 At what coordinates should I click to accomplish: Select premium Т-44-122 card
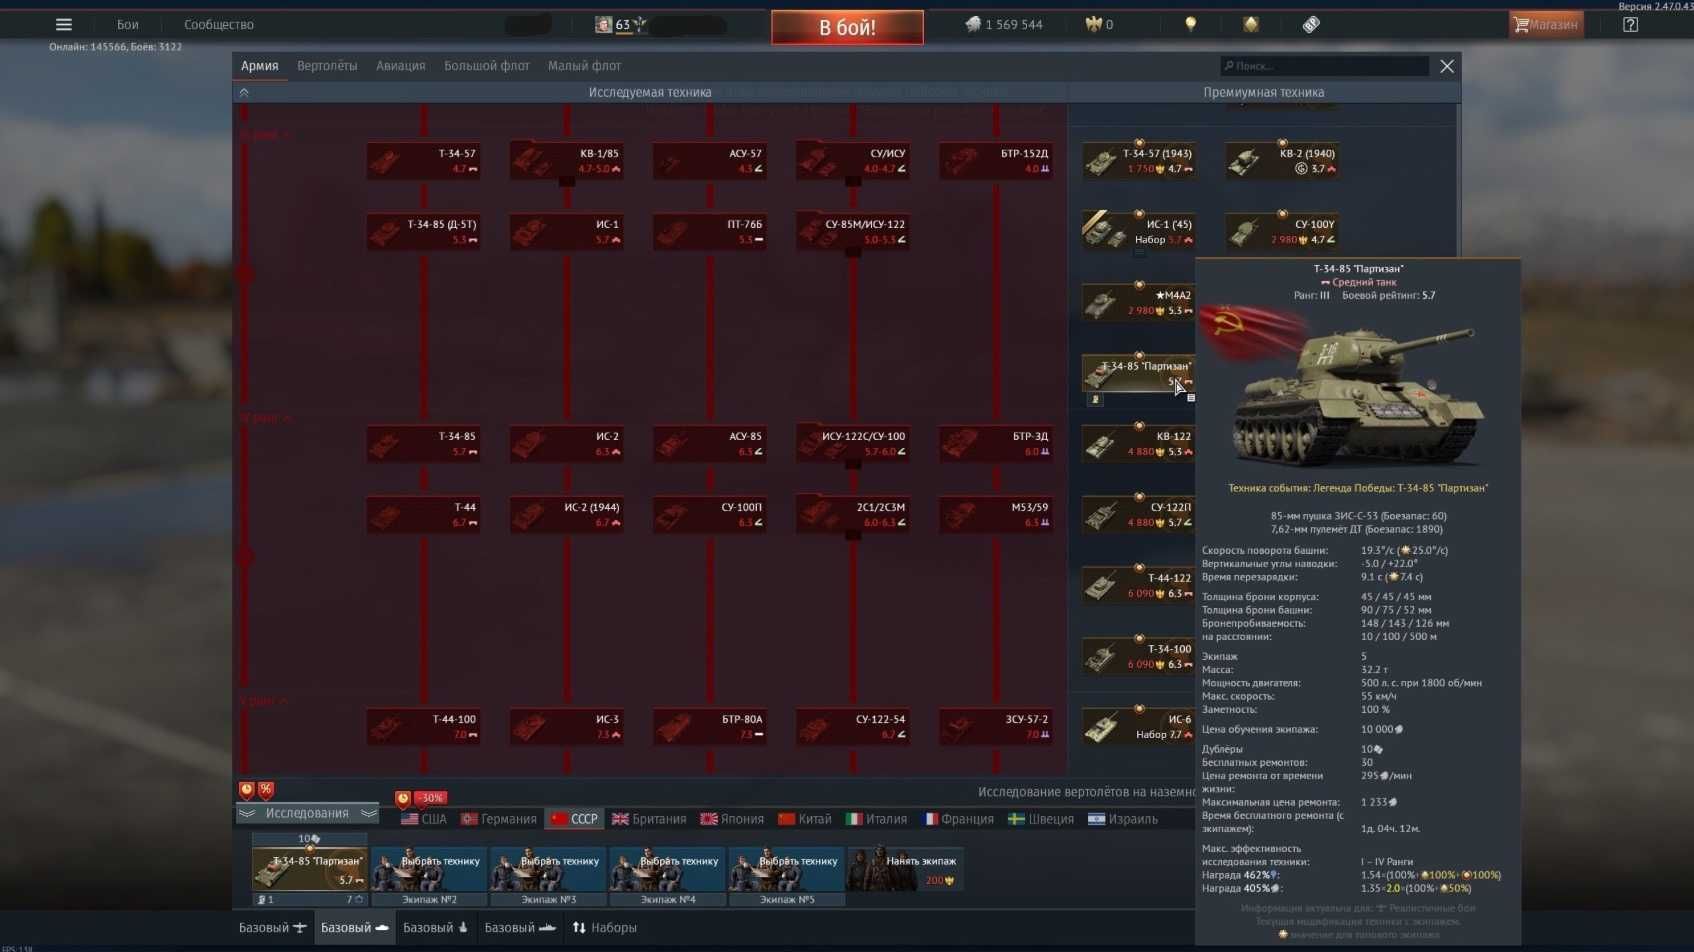pyautogui.click(x=1139, y=586)
